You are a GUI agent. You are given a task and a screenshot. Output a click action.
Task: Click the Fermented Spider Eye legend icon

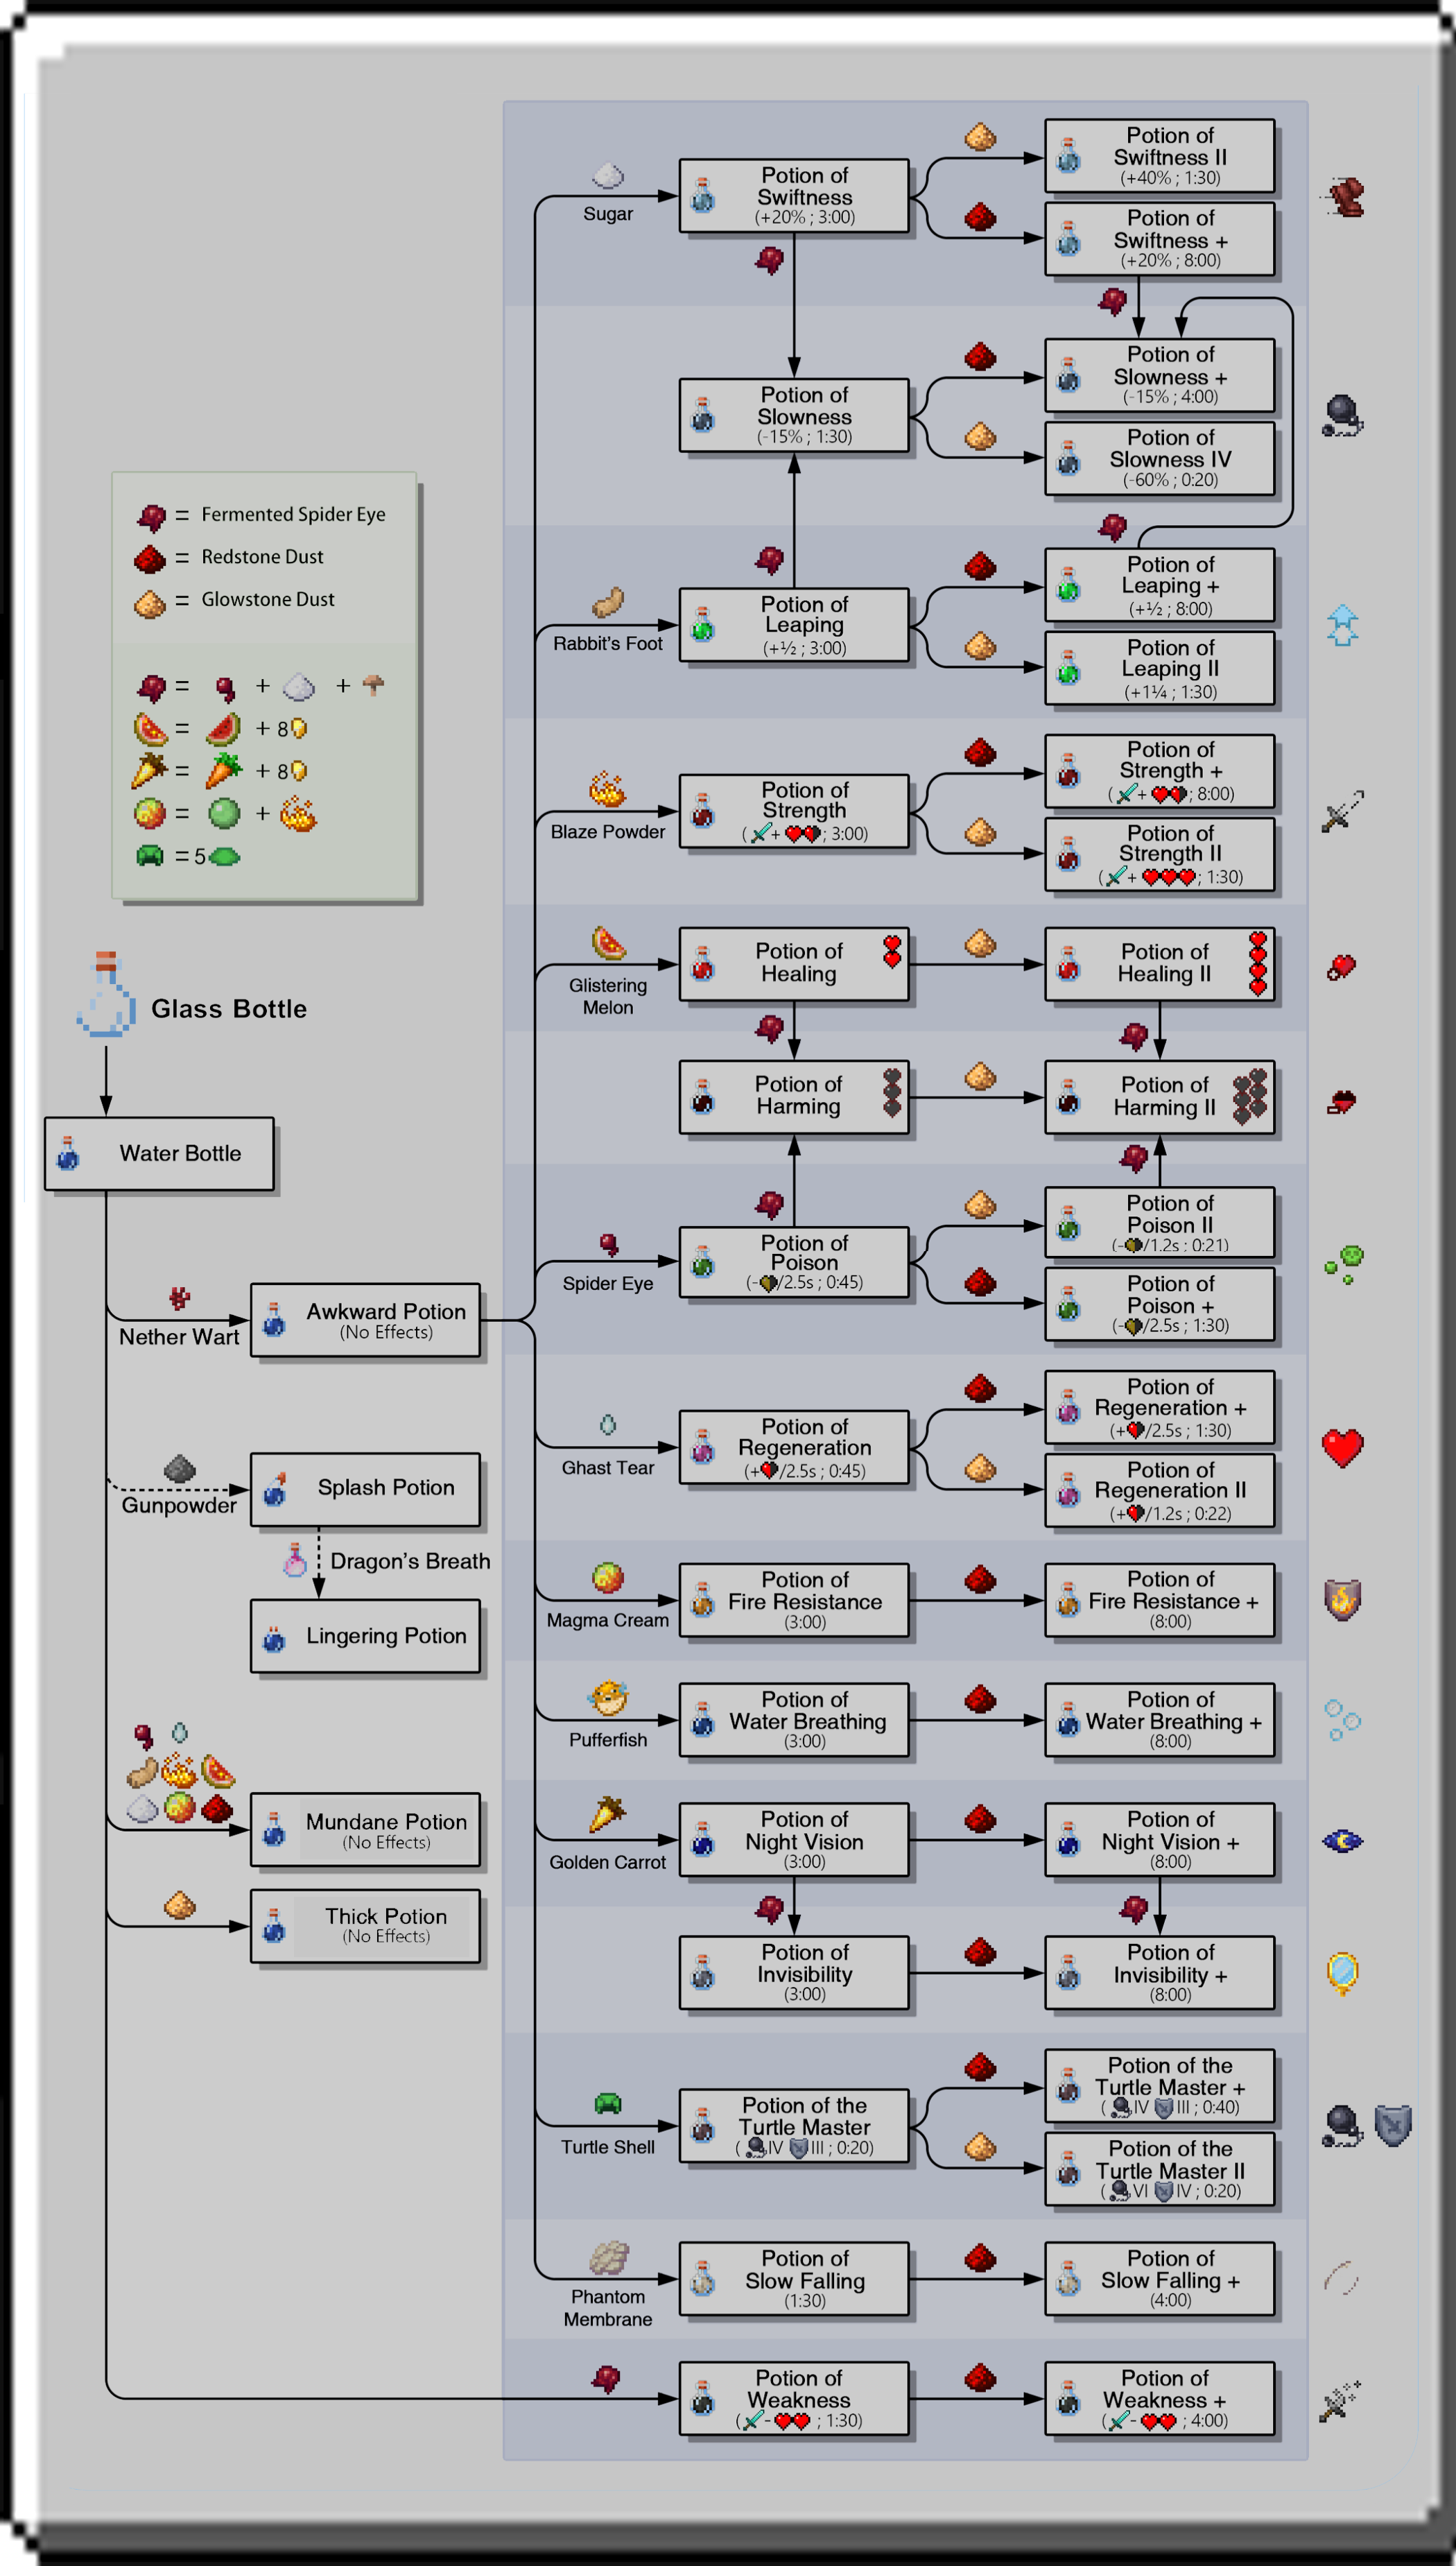(151, 517)
